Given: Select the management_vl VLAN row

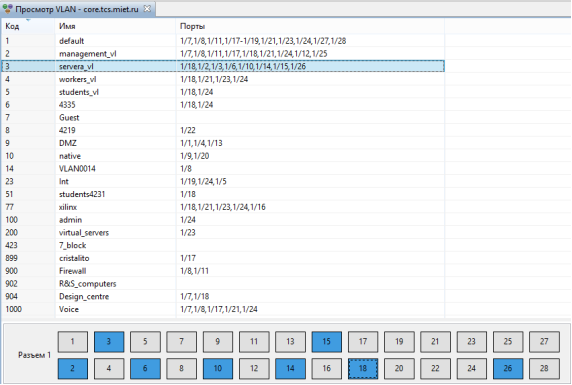Looking at the screenshot, I should click(x=223, y=54).
